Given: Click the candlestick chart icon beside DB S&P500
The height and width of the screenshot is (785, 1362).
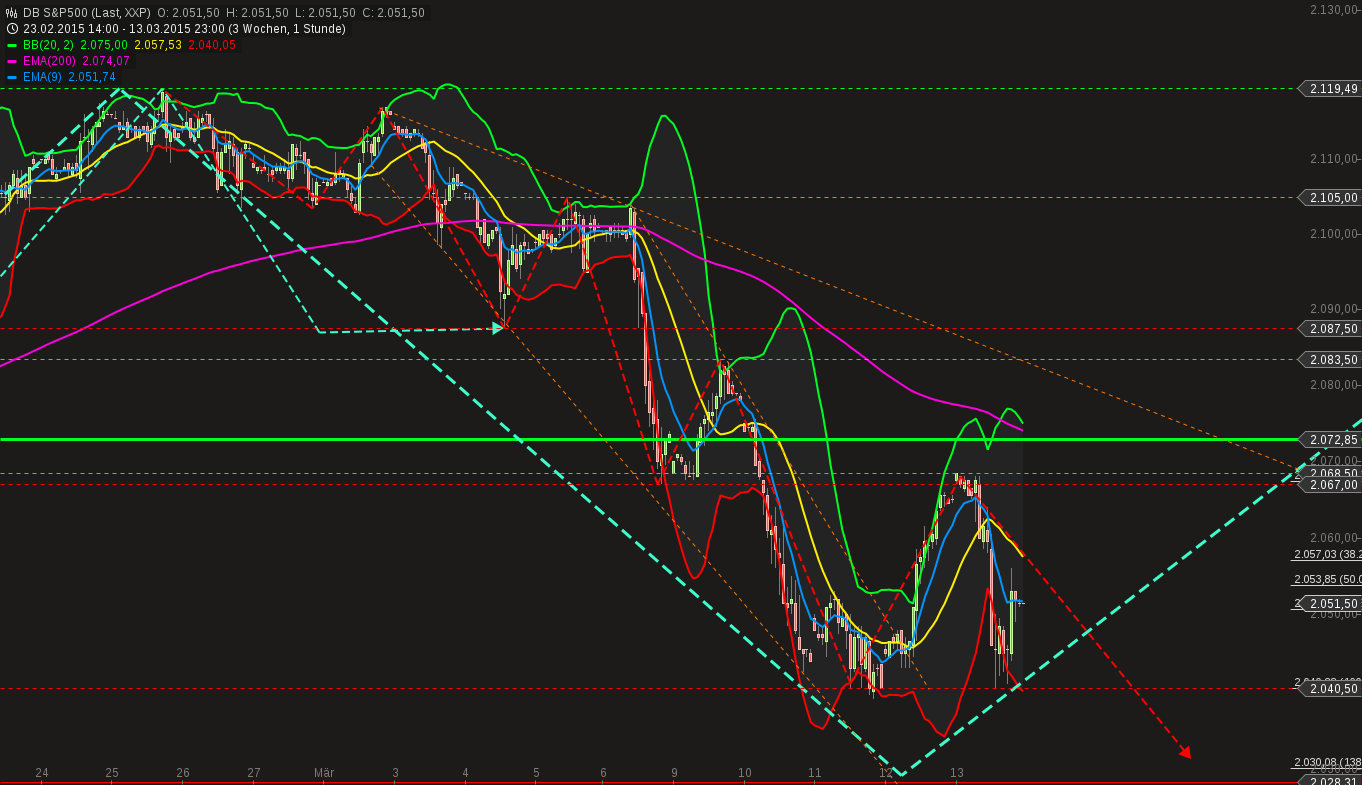Looking at the screenshot, I should (12, 13).
